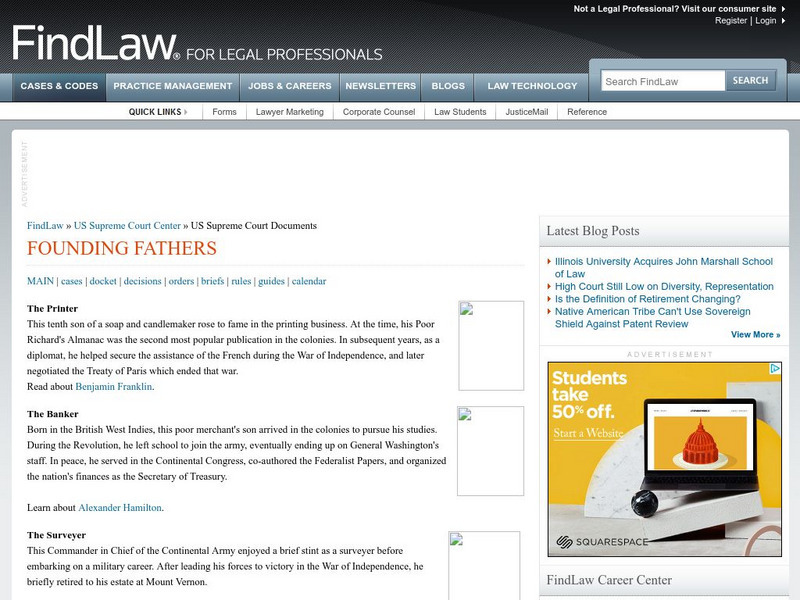The image size is (800, 600).
Task: Click the arrow next to Login
Action: click(783, 20)
